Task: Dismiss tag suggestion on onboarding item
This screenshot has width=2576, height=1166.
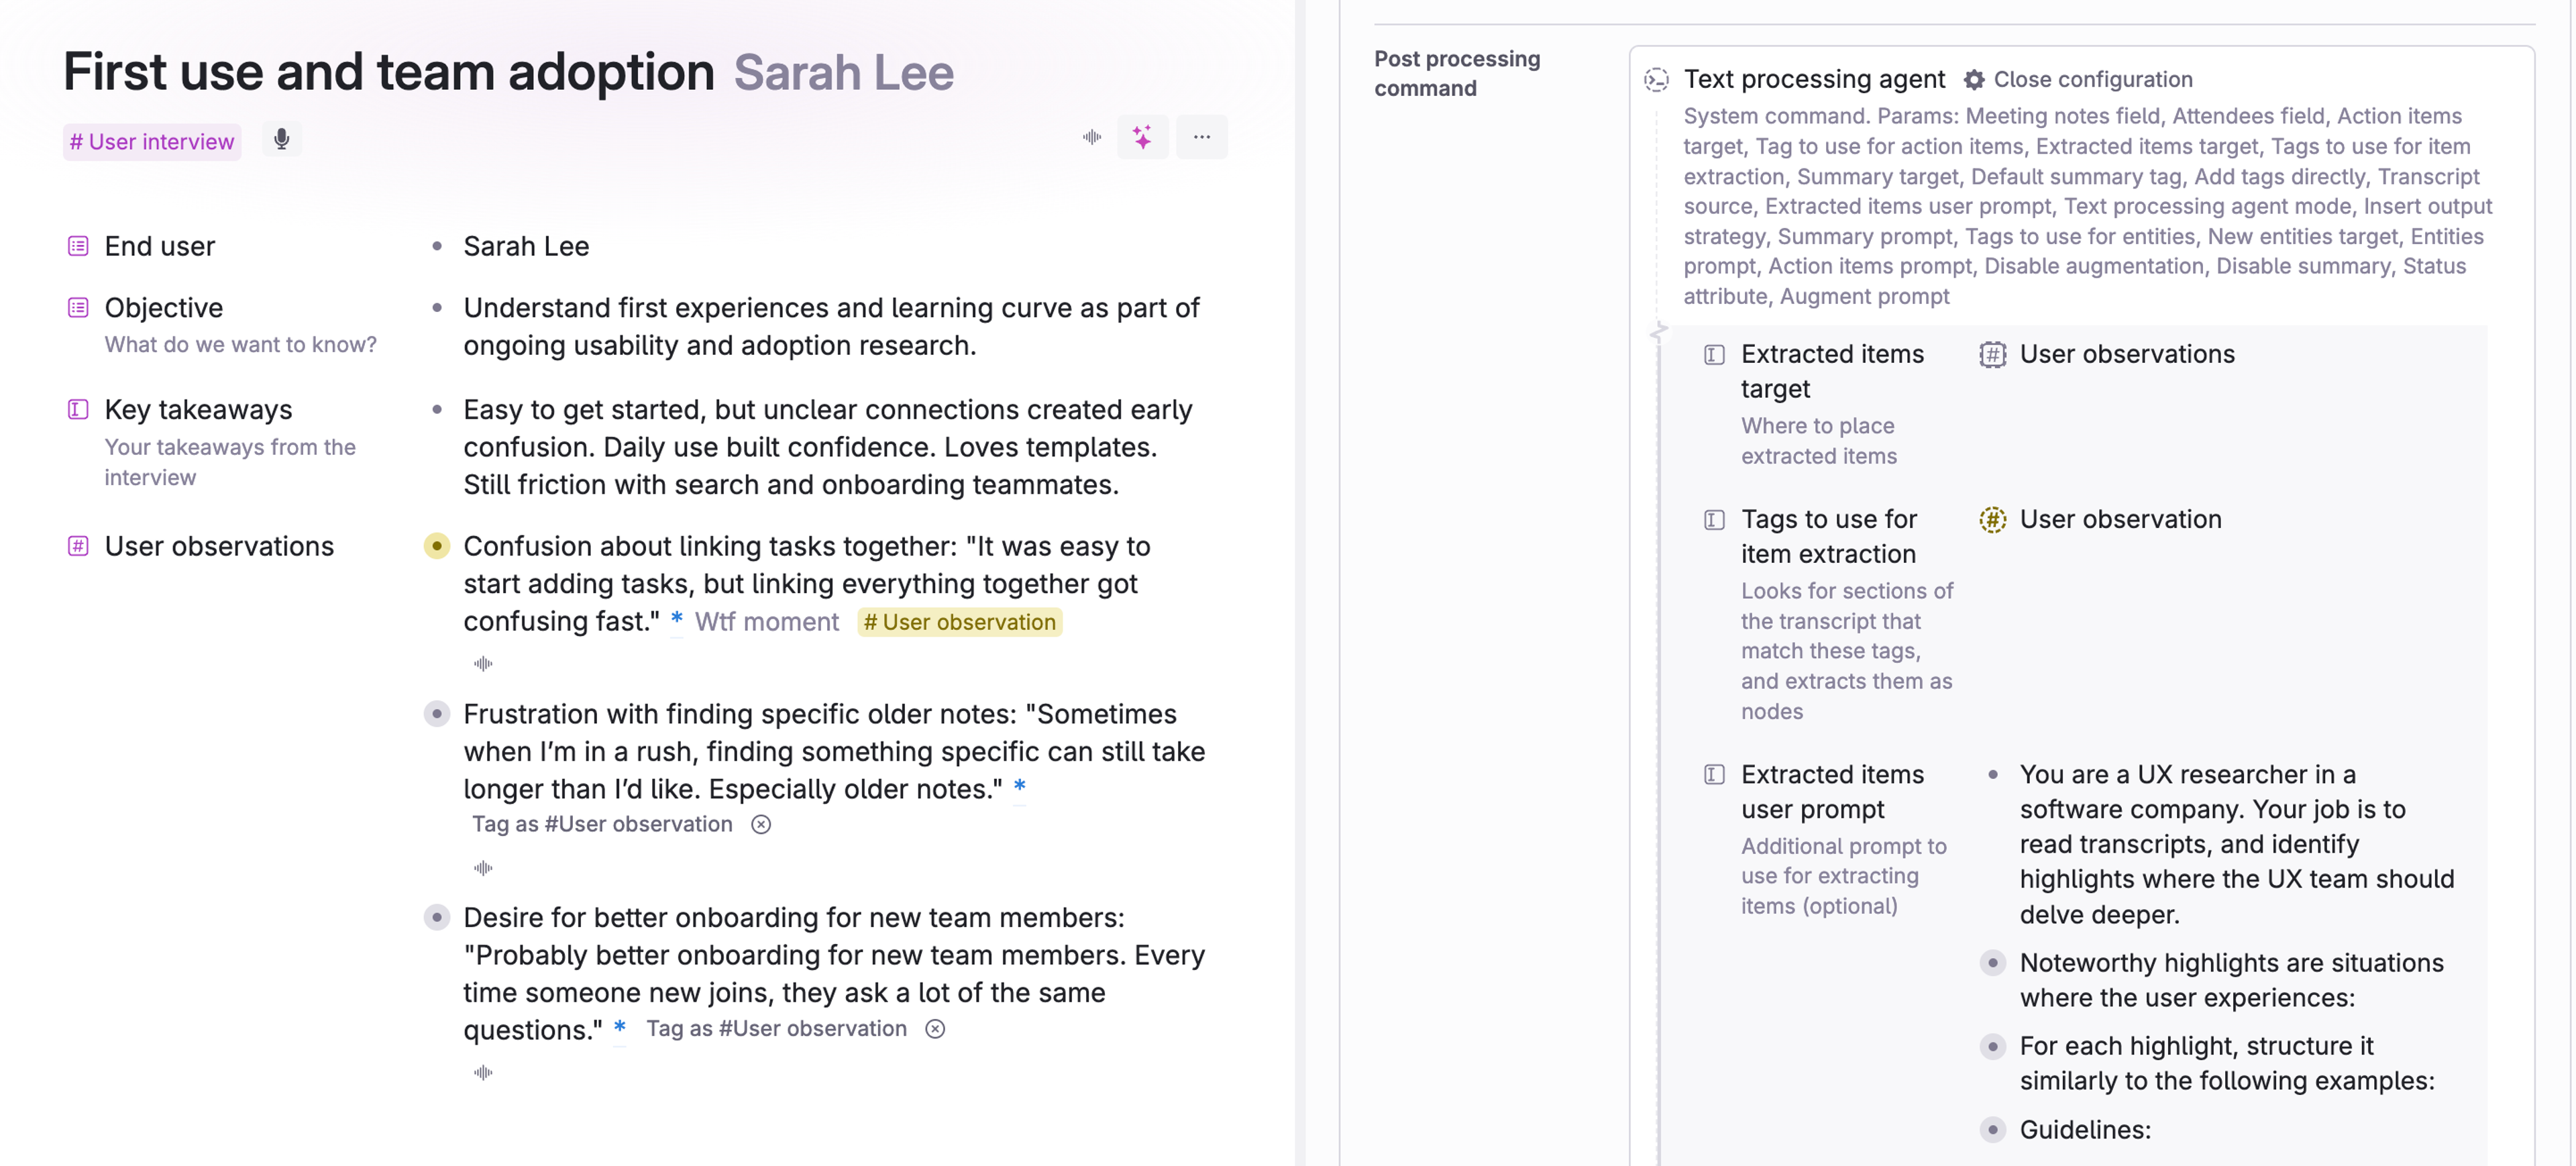Action: [935, 1029]
